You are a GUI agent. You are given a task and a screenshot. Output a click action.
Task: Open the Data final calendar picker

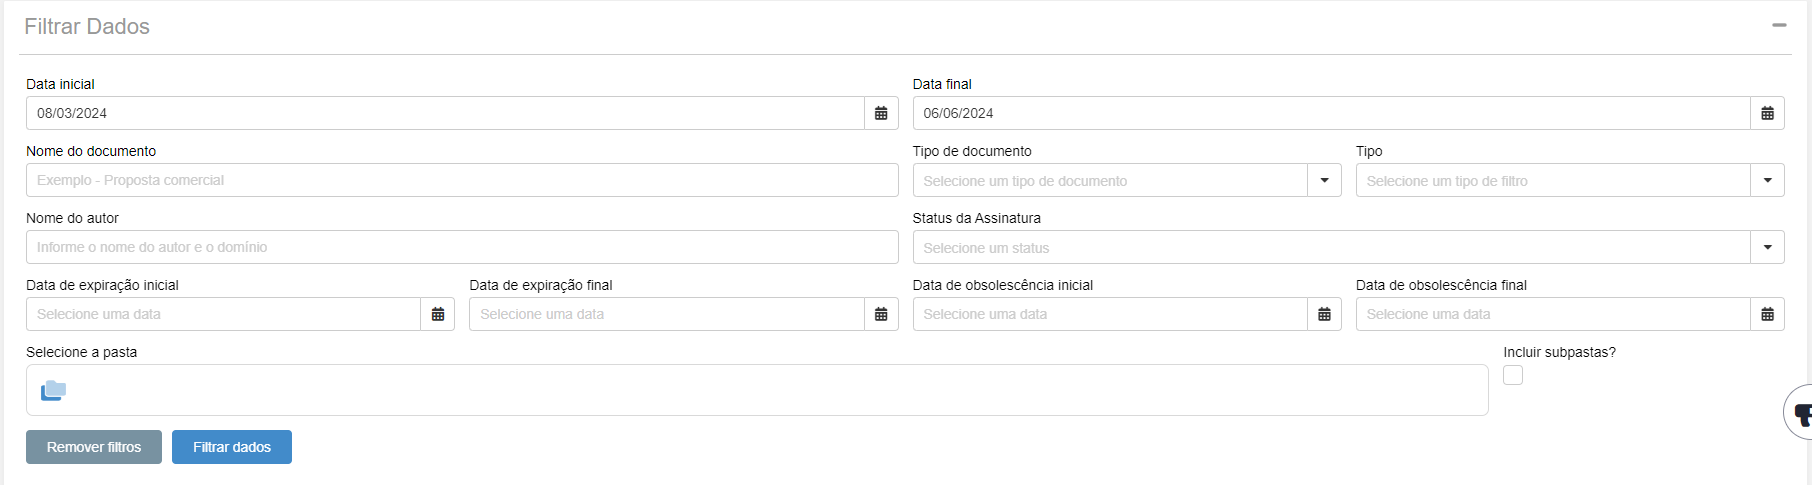[1767, 113]
